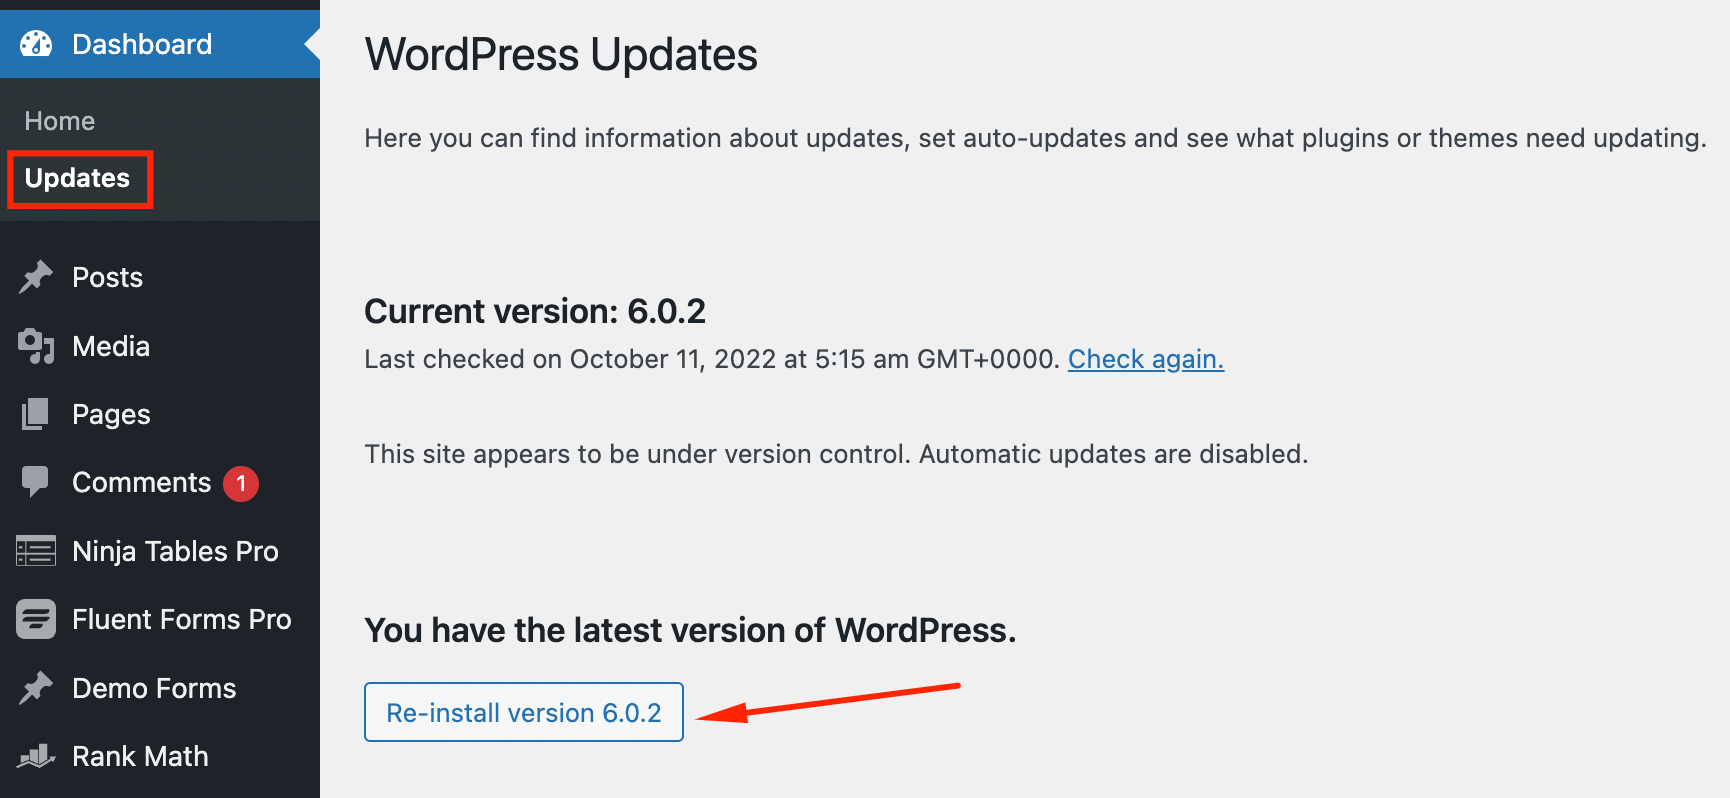Click the Check again link

[1146, 359]
